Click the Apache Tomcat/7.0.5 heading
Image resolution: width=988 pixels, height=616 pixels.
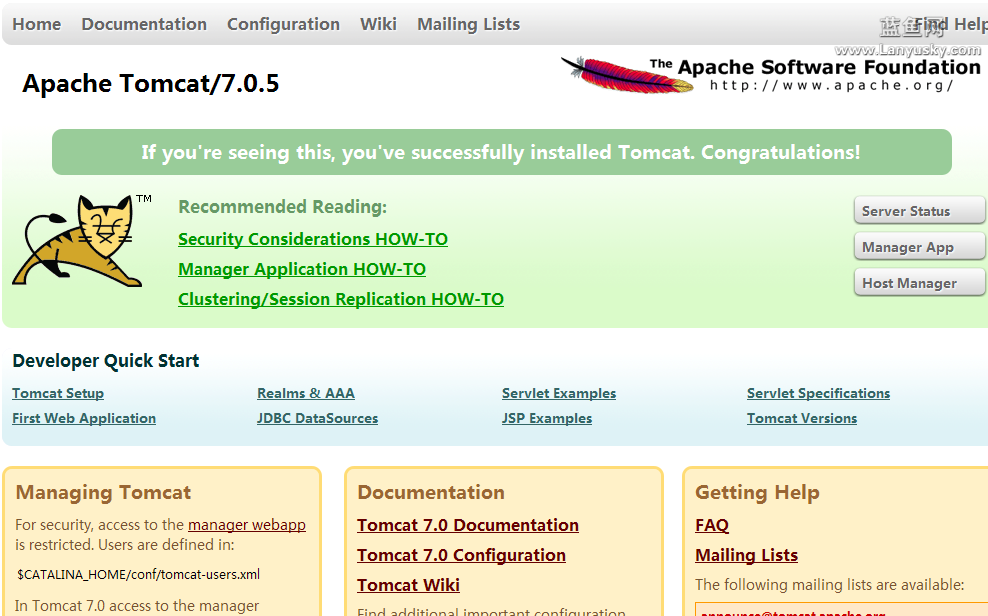click(151, 83)
